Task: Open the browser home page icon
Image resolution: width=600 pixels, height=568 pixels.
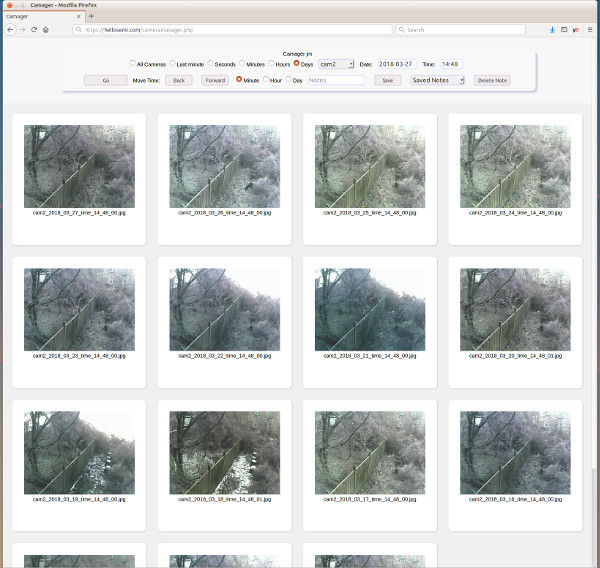Action: pos(46,29)
